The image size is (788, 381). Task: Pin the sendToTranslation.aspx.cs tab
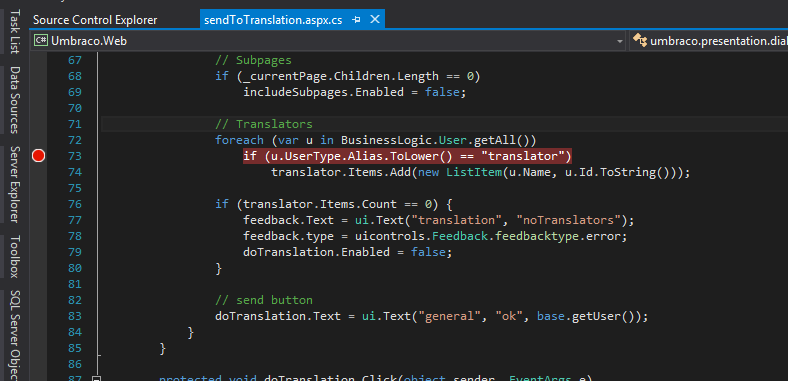(356, 20)
